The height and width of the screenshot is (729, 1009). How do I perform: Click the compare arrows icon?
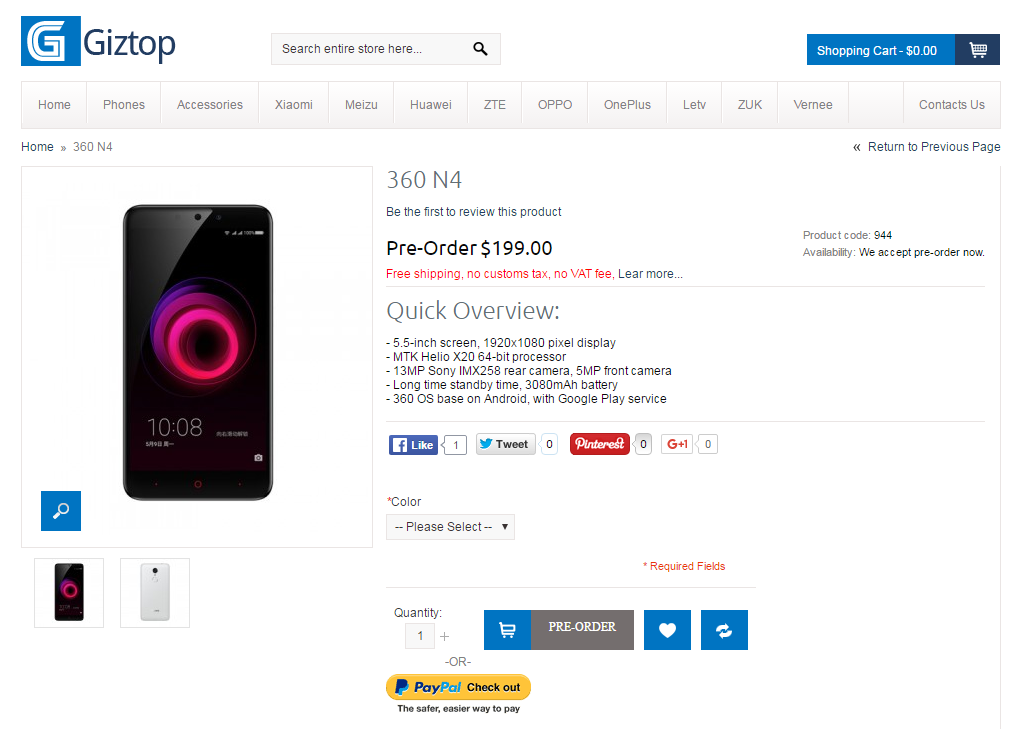[x=724, y=630]
